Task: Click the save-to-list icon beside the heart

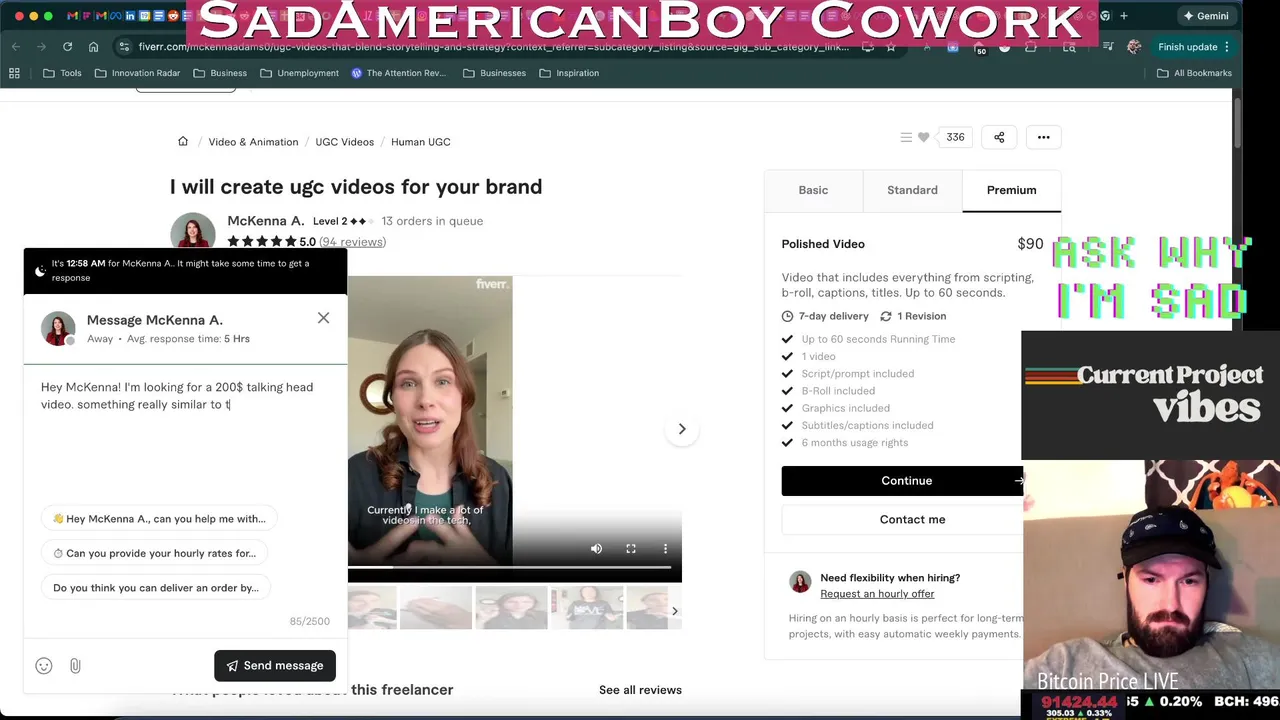Action: click(906, 137)
